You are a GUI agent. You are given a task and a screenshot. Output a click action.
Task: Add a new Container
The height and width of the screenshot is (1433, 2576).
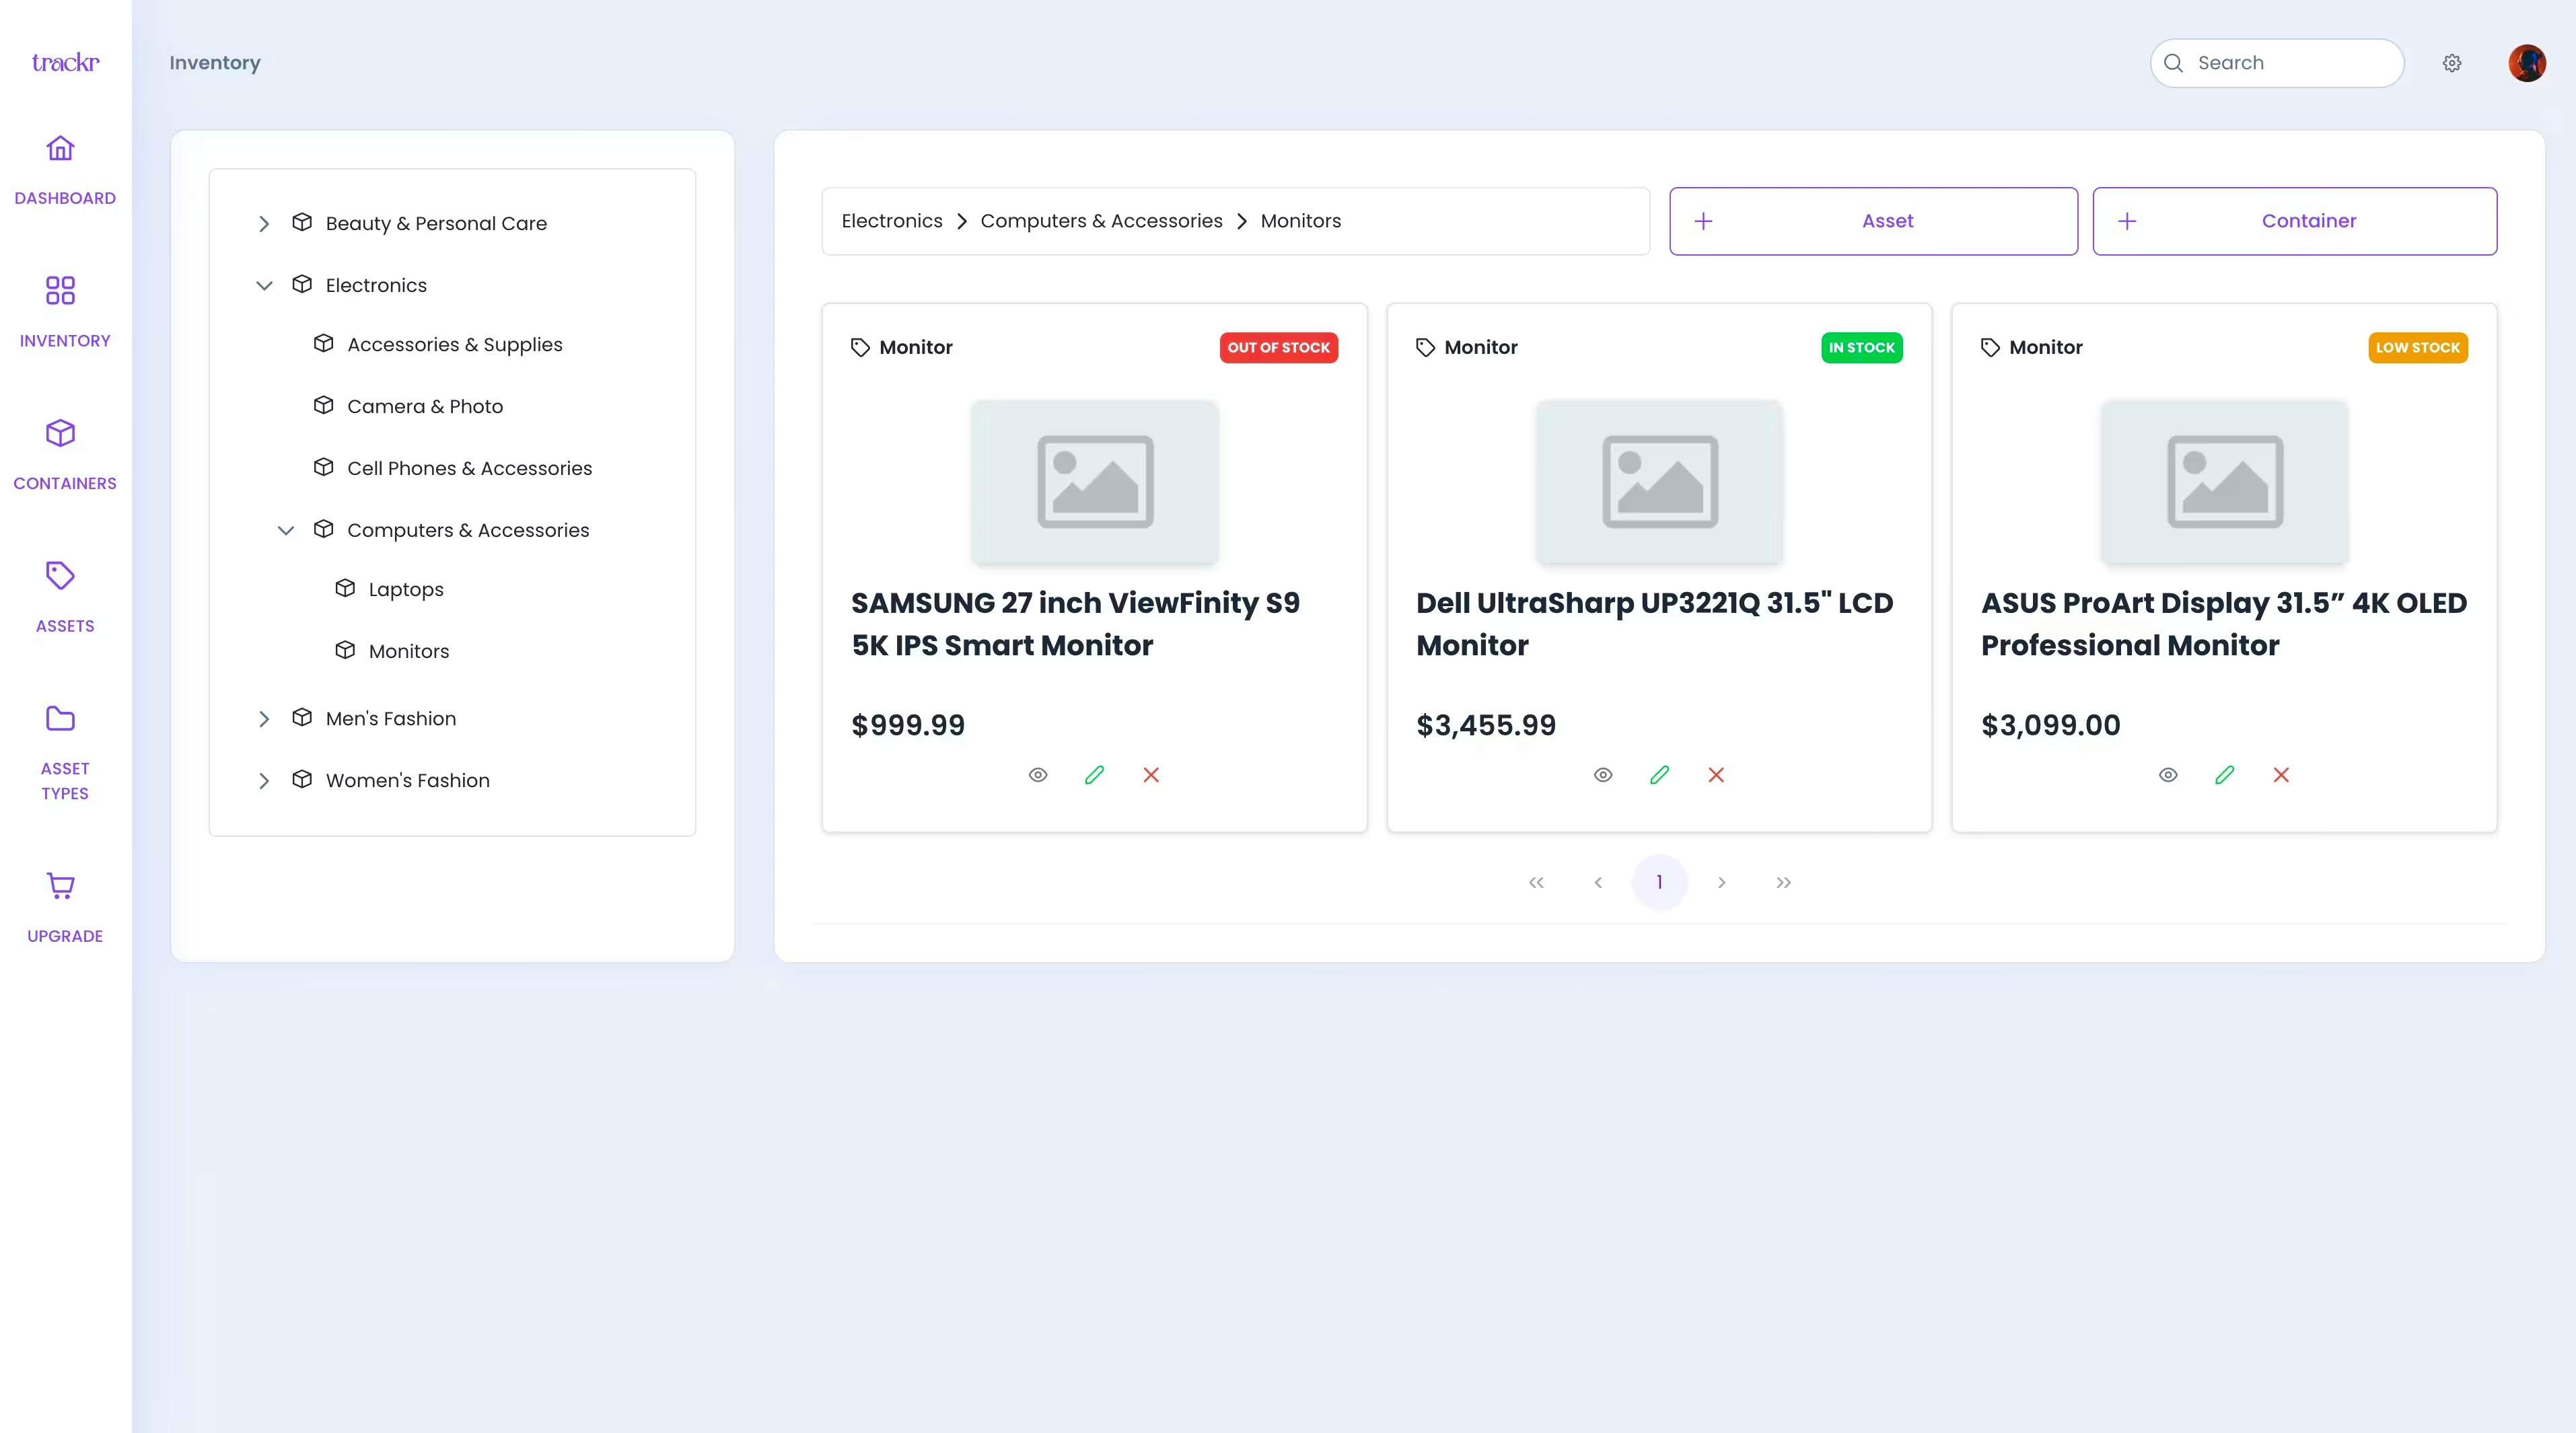tap(2294, 221)
